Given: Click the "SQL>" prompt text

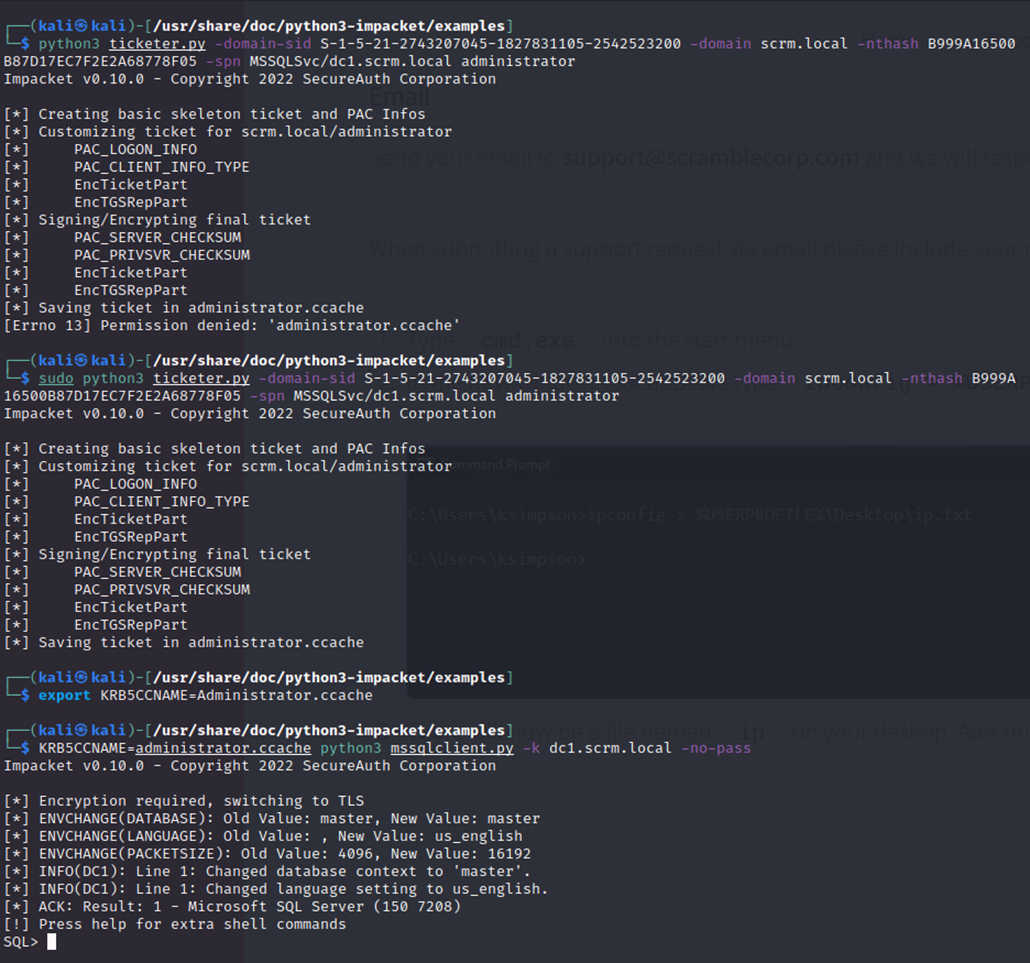Looking at the screenshot, I should [x=21, y=942].
